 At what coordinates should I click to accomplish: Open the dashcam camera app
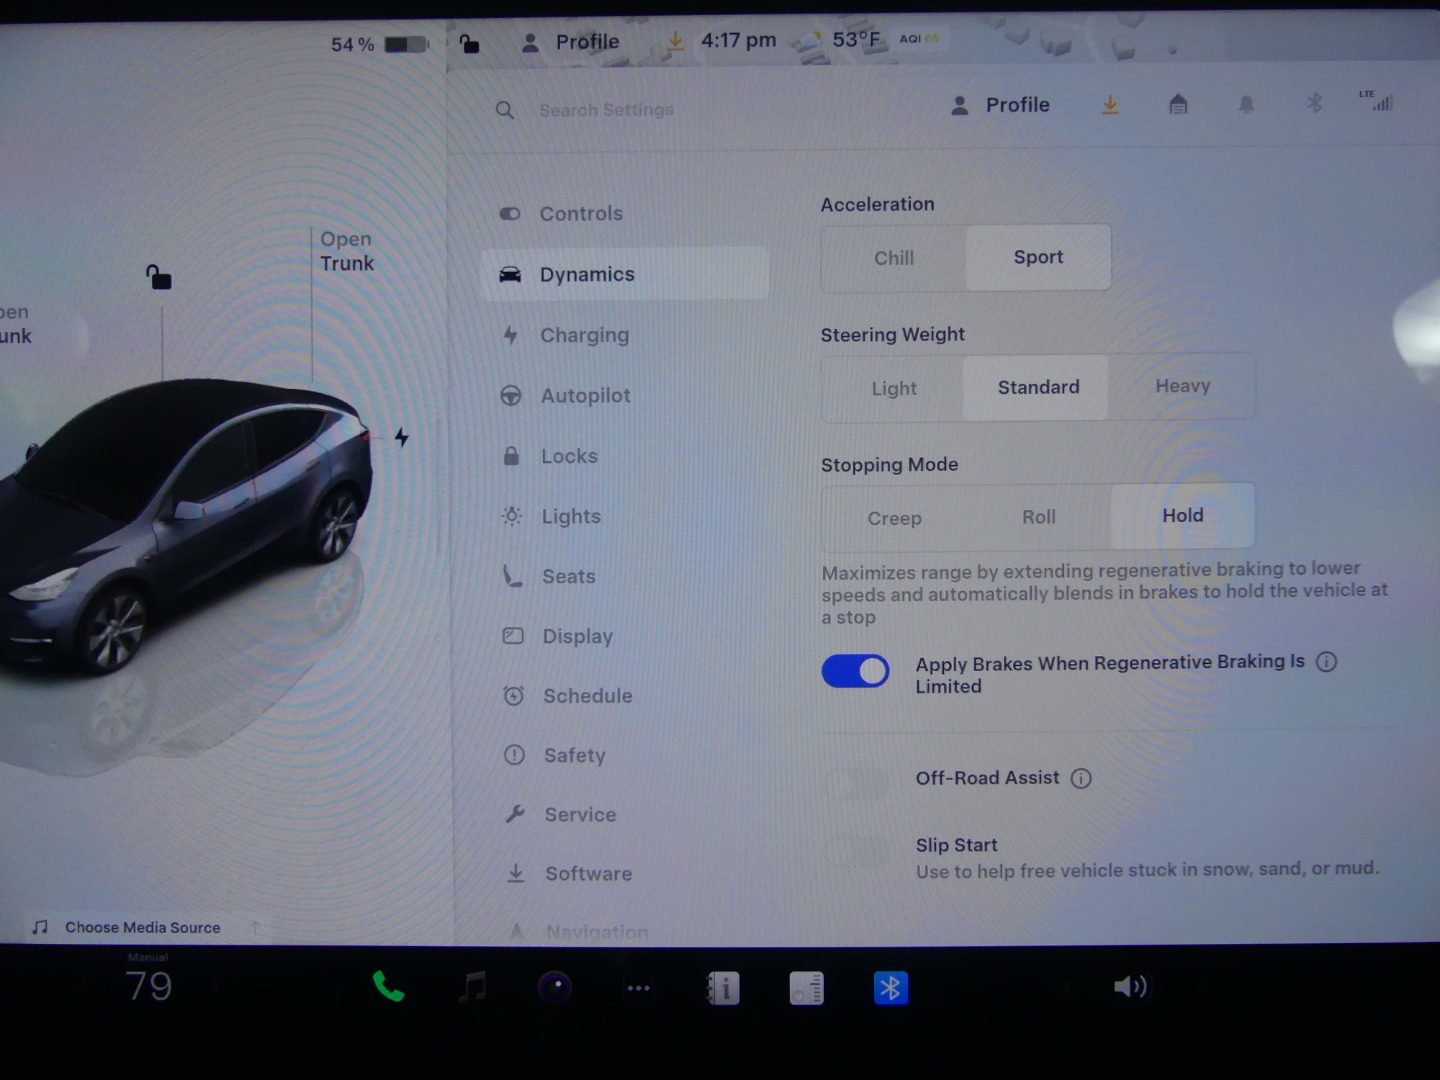point(555,988)
